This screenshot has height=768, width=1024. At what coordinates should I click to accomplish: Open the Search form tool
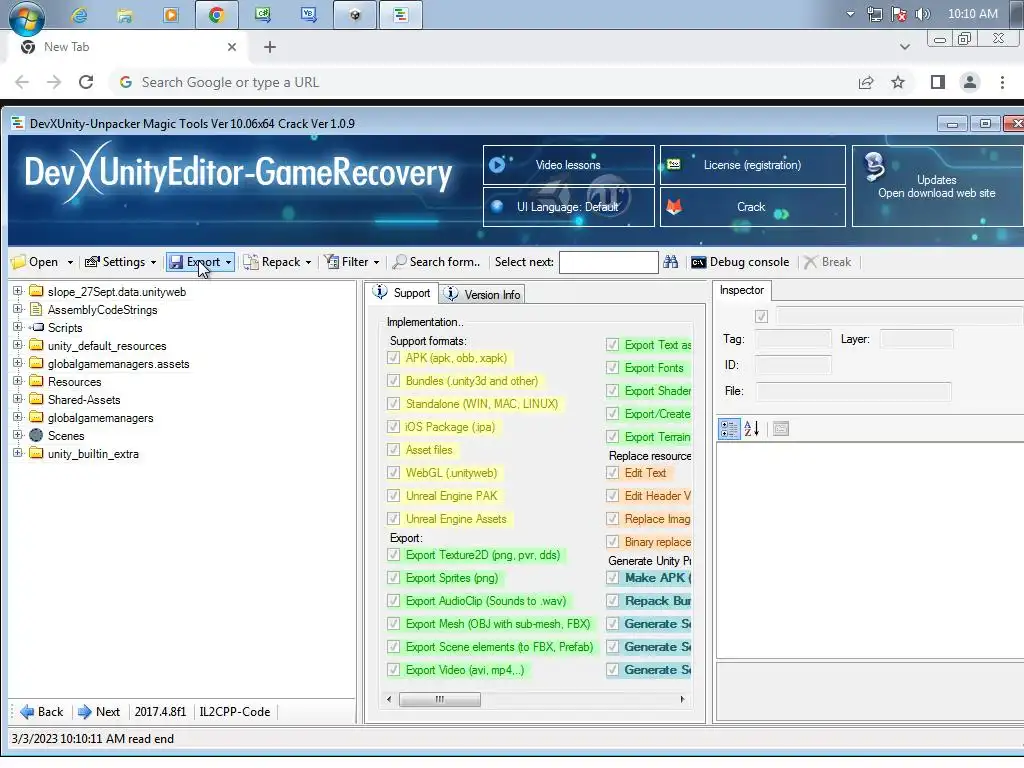pos(436,262)
